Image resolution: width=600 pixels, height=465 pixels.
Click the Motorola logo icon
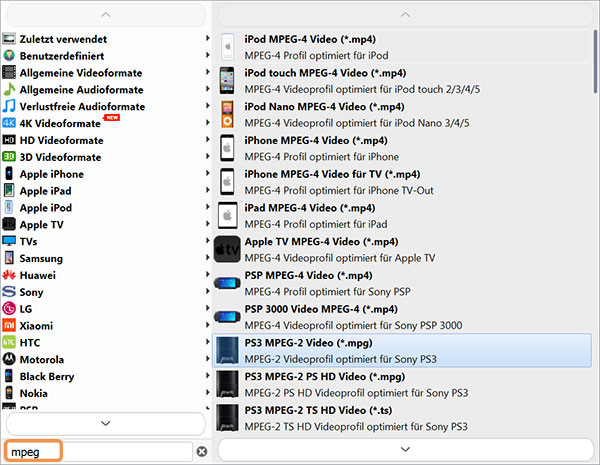coord(9,359)
